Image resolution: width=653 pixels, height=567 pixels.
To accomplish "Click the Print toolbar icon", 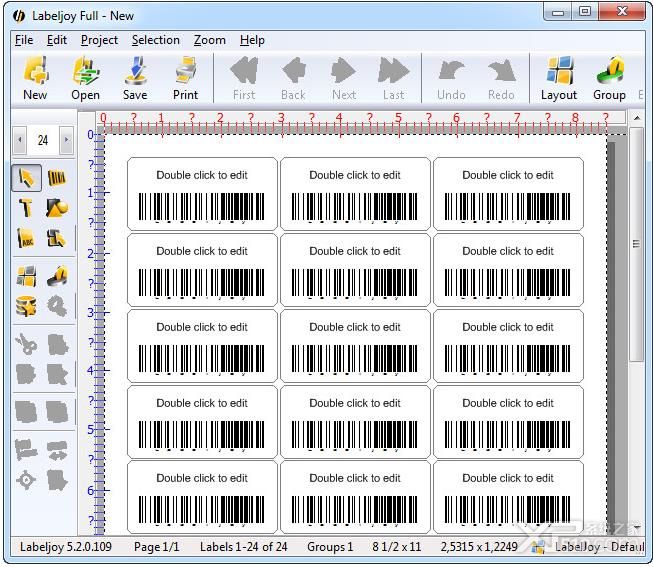I will (x=185, y=78).
